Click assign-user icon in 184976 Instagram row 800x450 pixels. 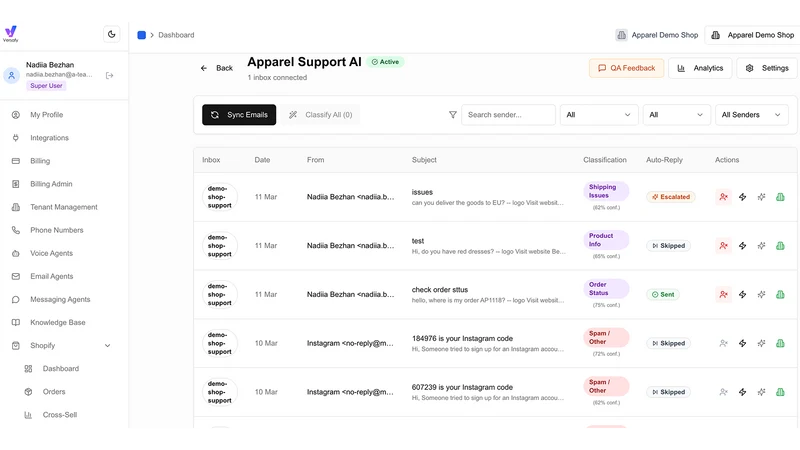pos(723,343)
